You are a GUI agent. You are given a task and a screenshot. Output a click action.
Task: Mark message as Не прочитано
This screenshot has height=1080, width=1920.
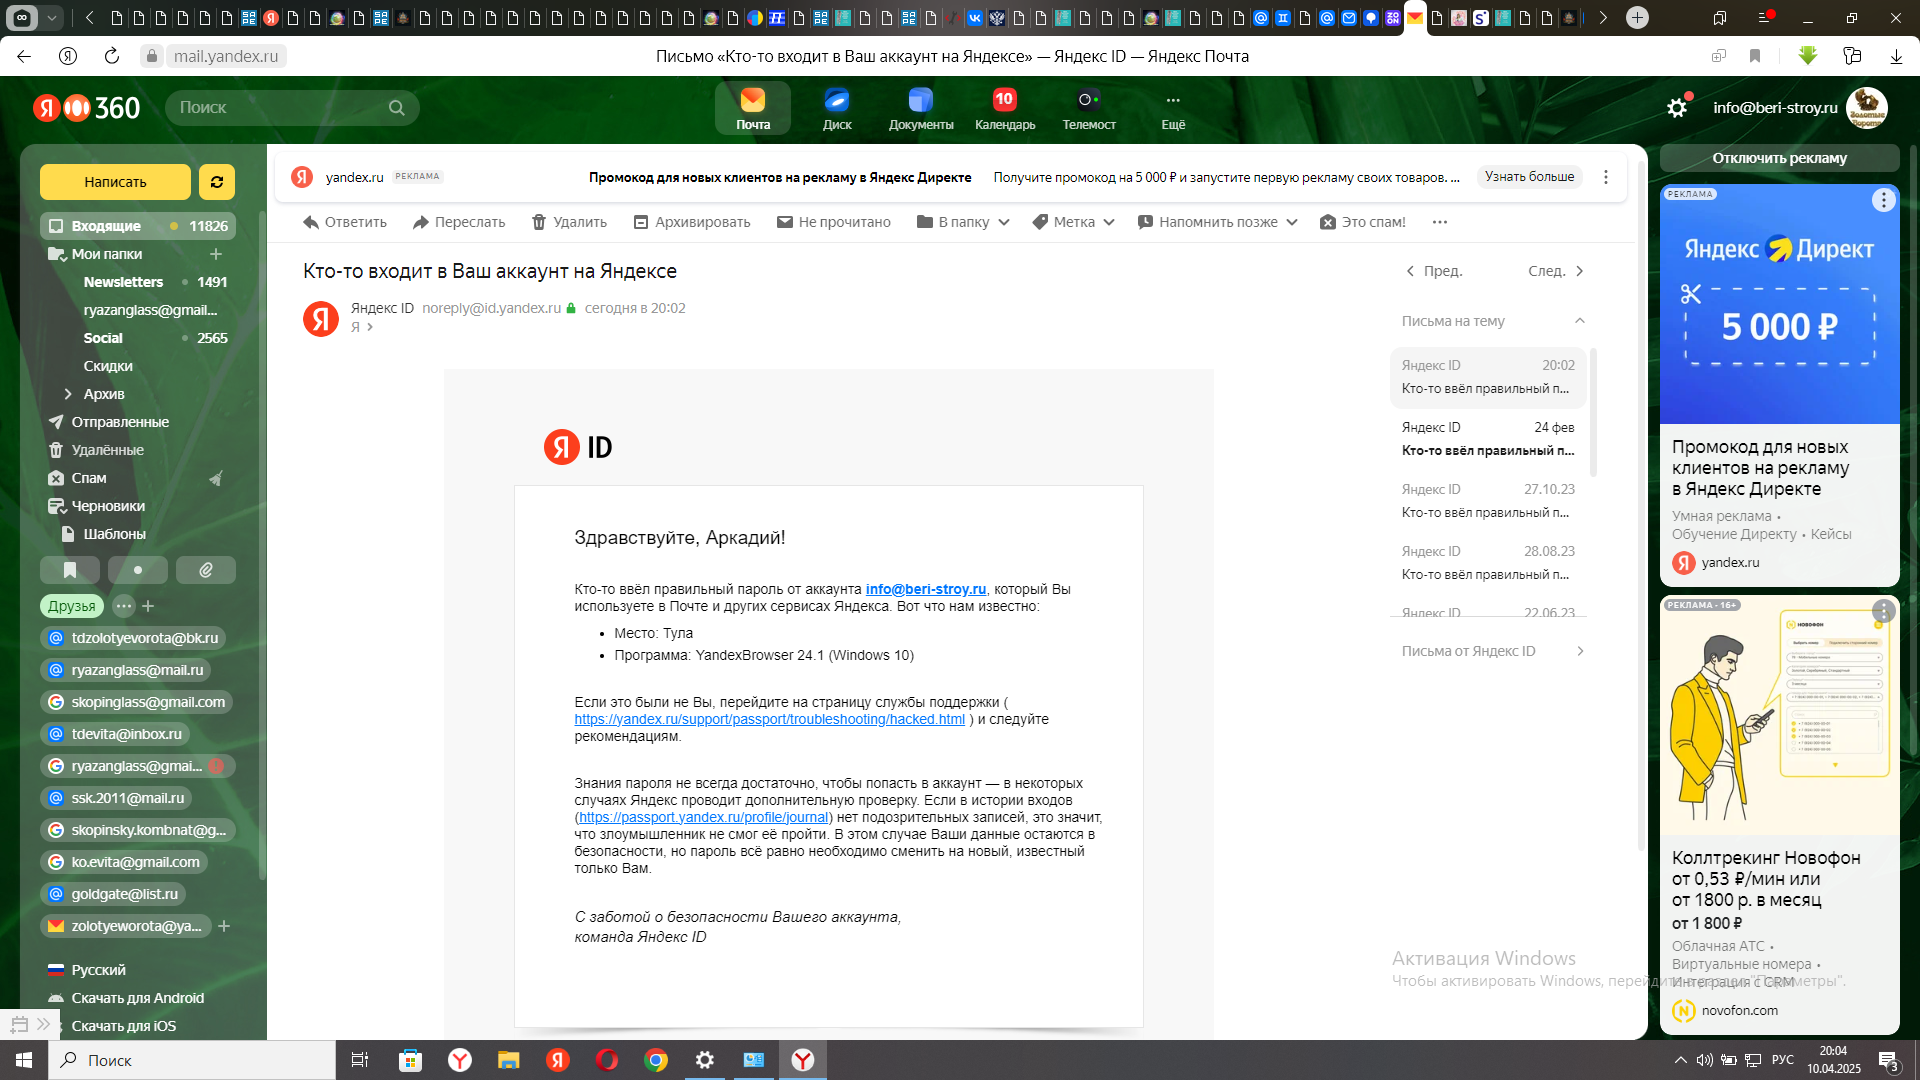[x=834, y=222]
